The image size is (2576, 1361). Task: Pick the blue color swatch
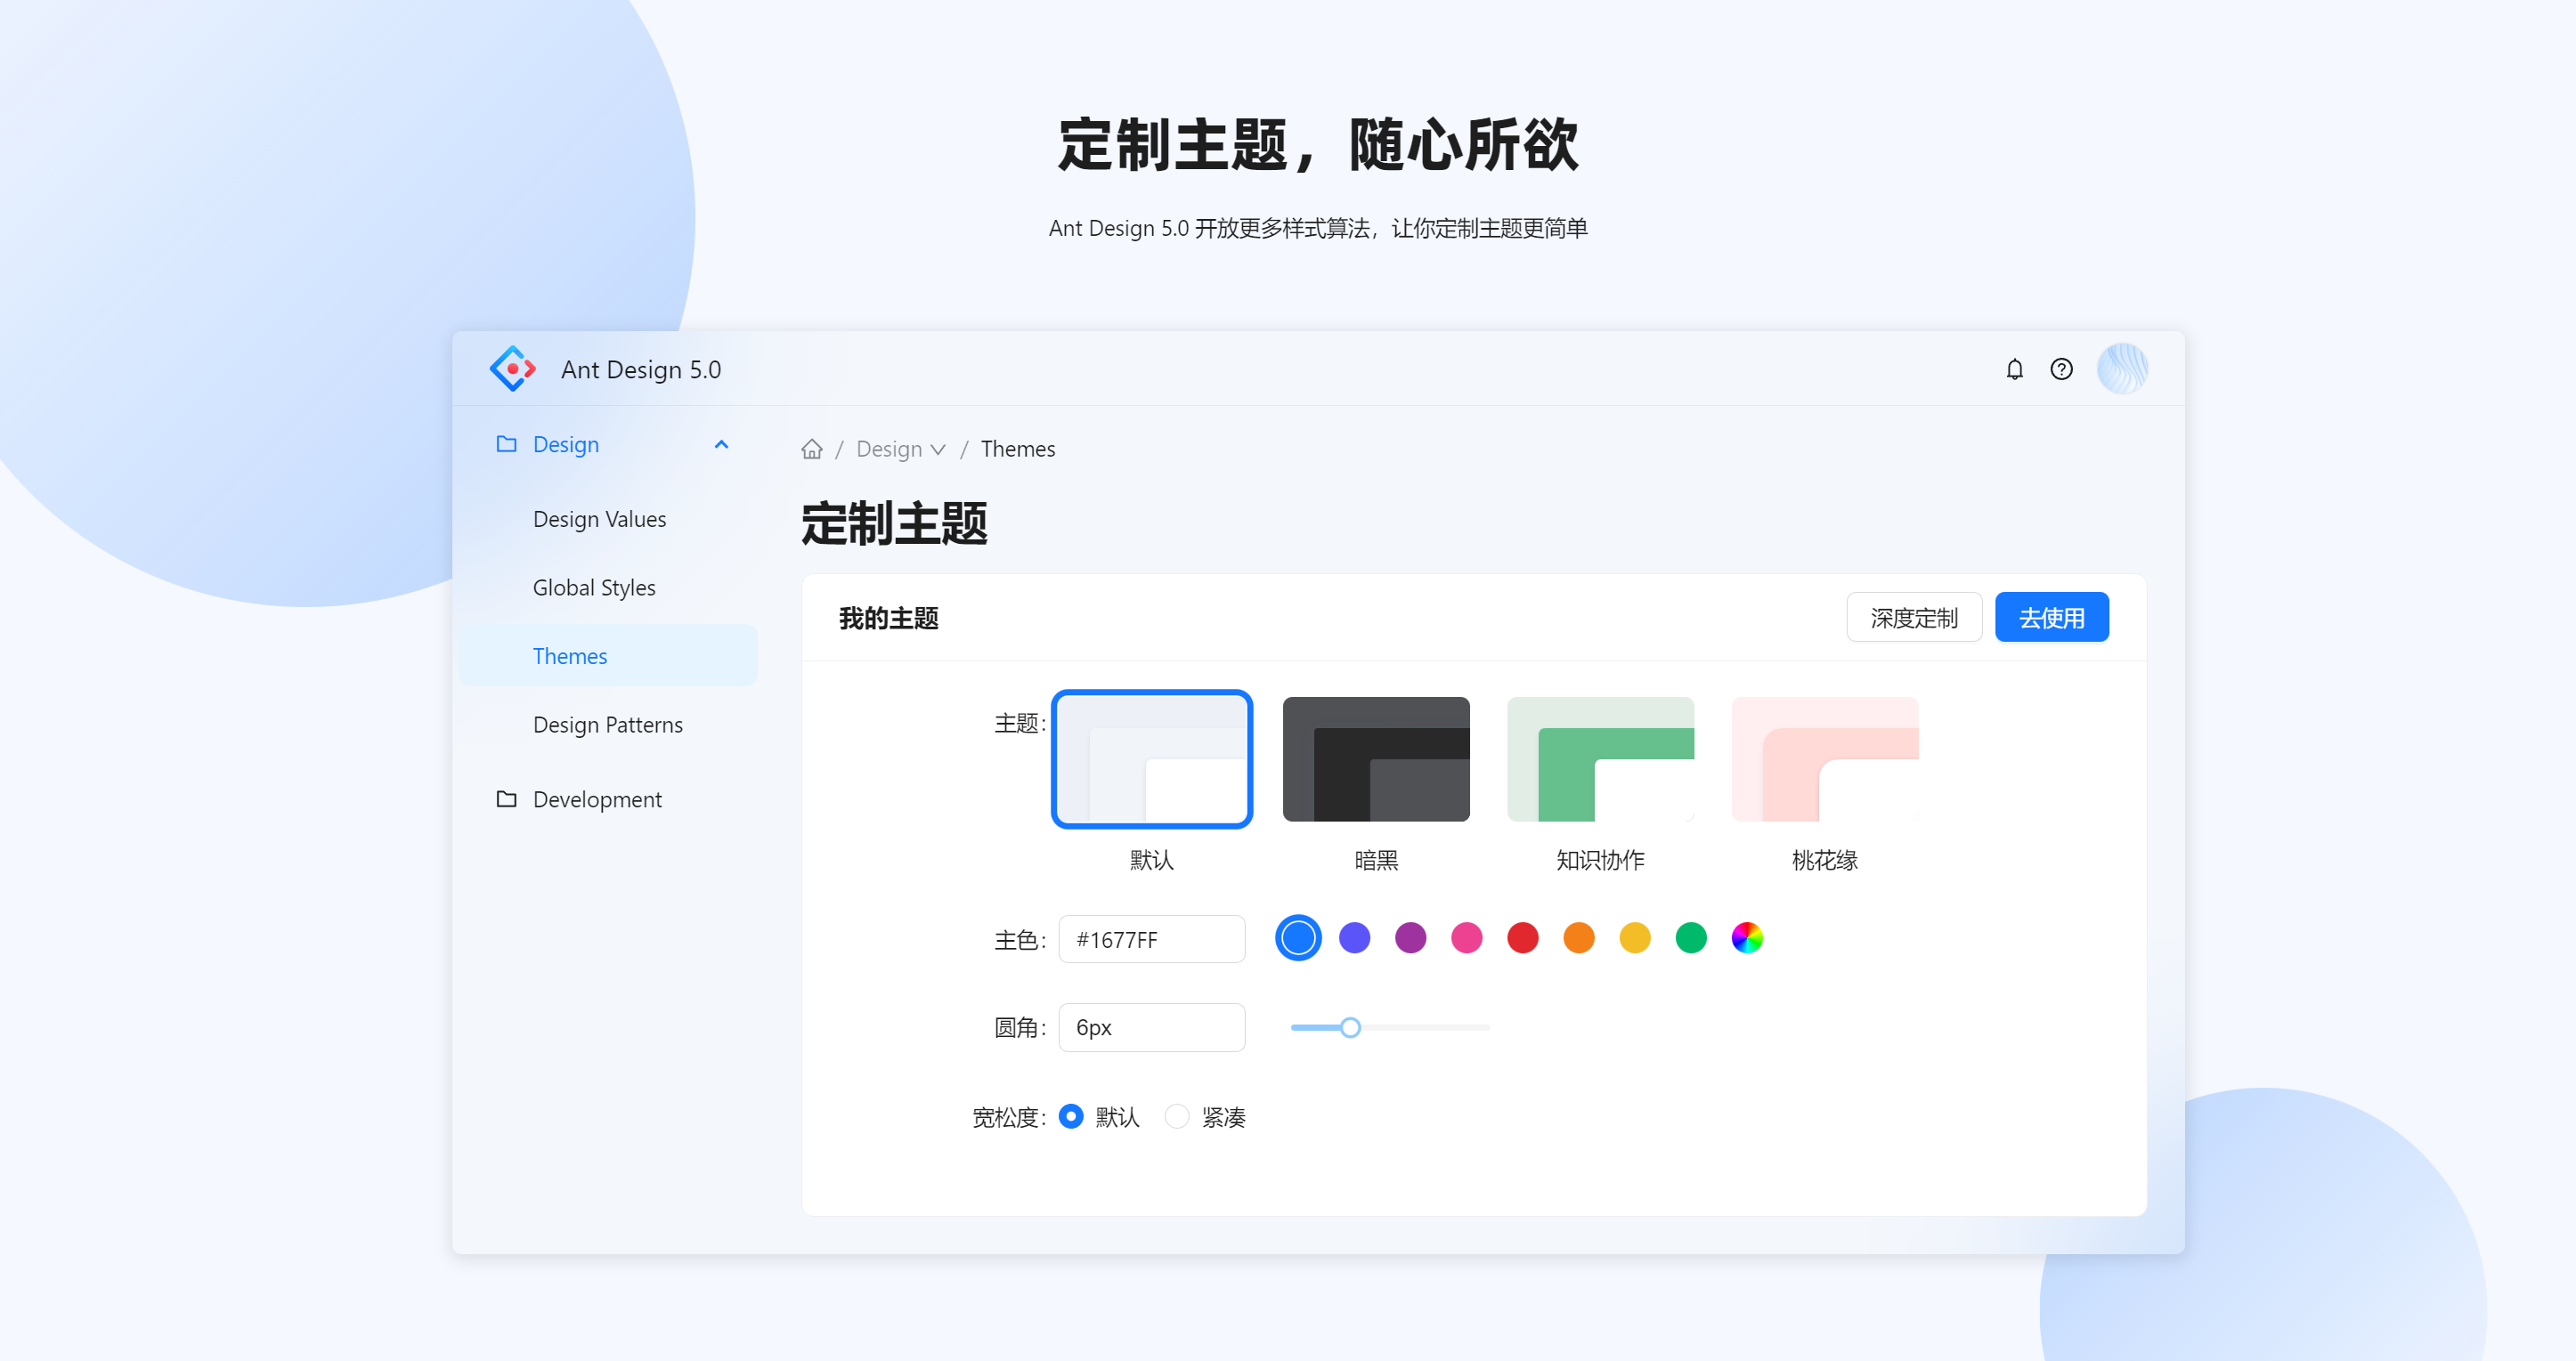(1298, 938)
